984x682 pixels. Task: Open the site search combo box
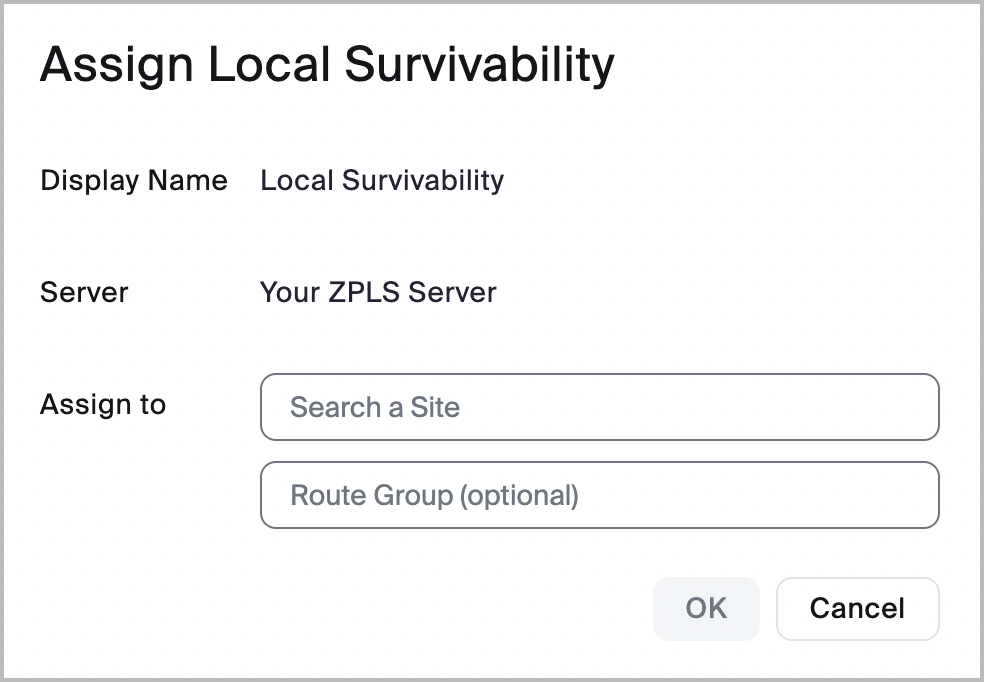[599, 407]
